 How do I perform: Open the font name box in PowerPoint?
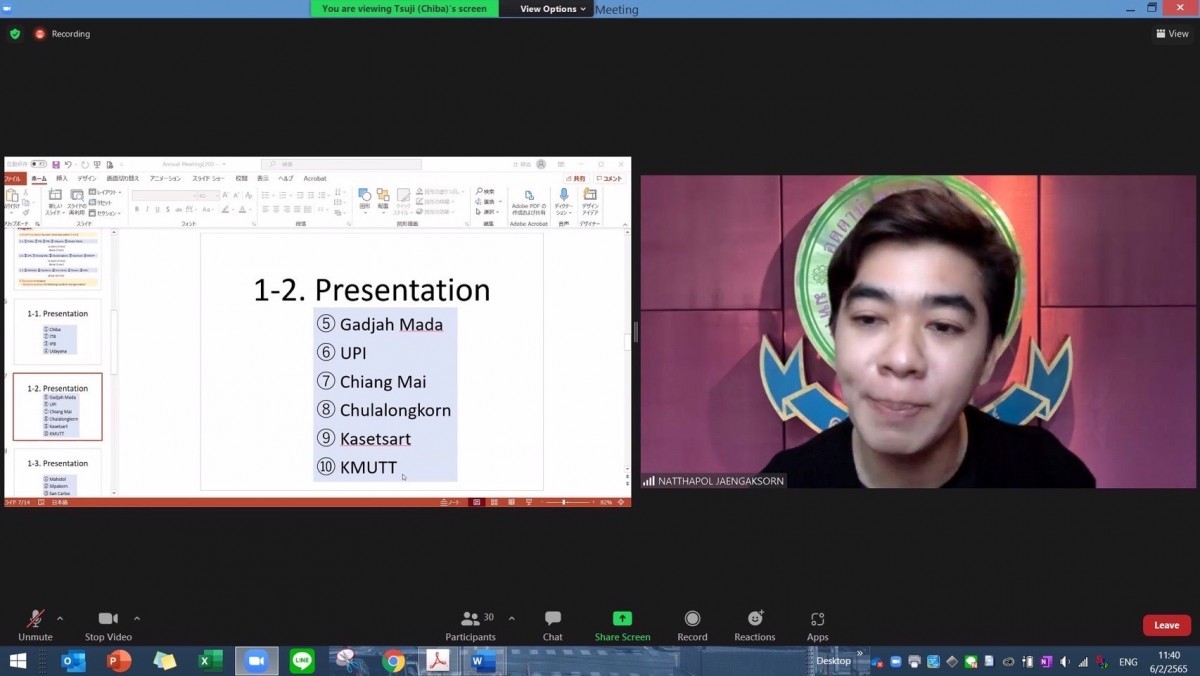[163, 196]
